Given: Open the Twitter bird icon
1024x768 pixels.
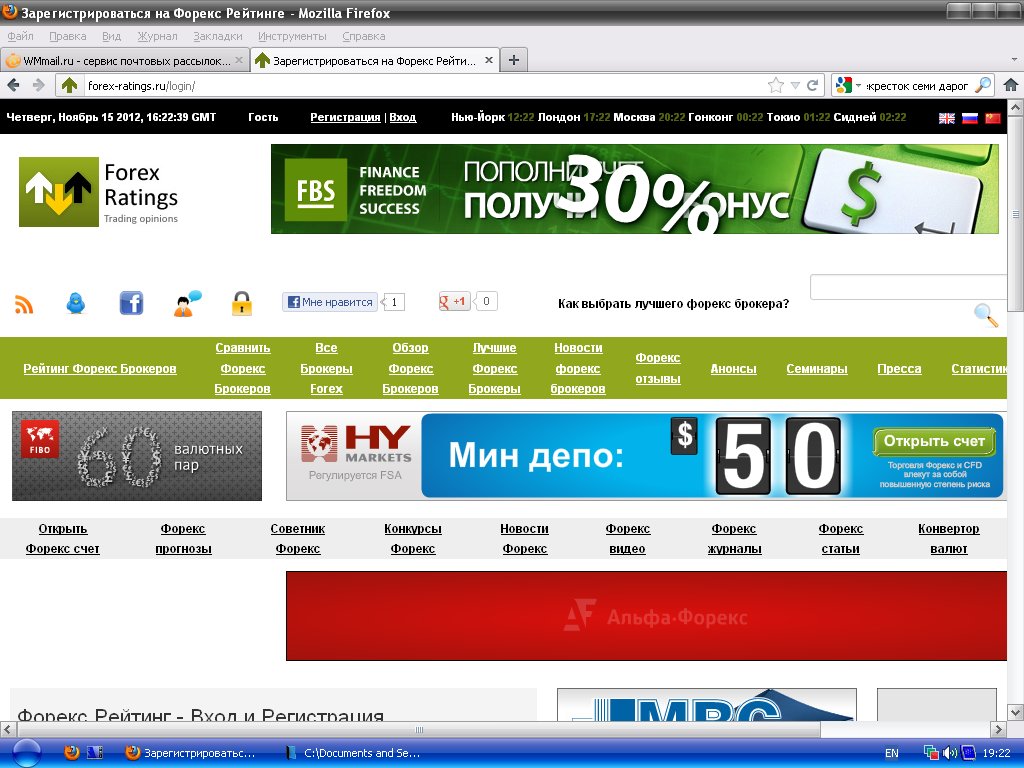Looking at the screenshot, I should click(x=76, y=303).
